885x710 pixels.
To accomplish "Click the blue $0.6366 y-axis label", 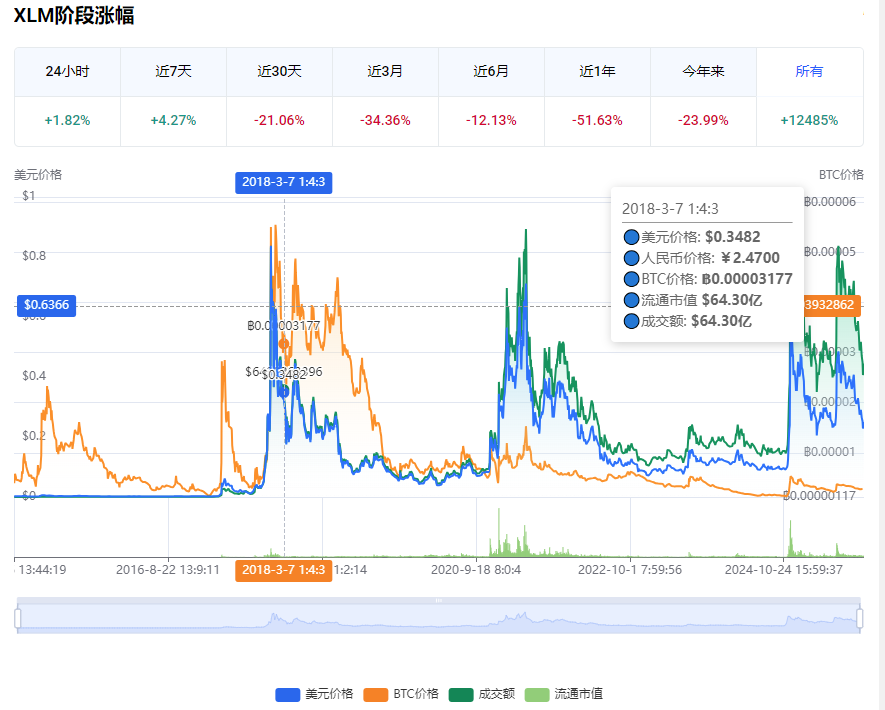I will tap(47, 305).
